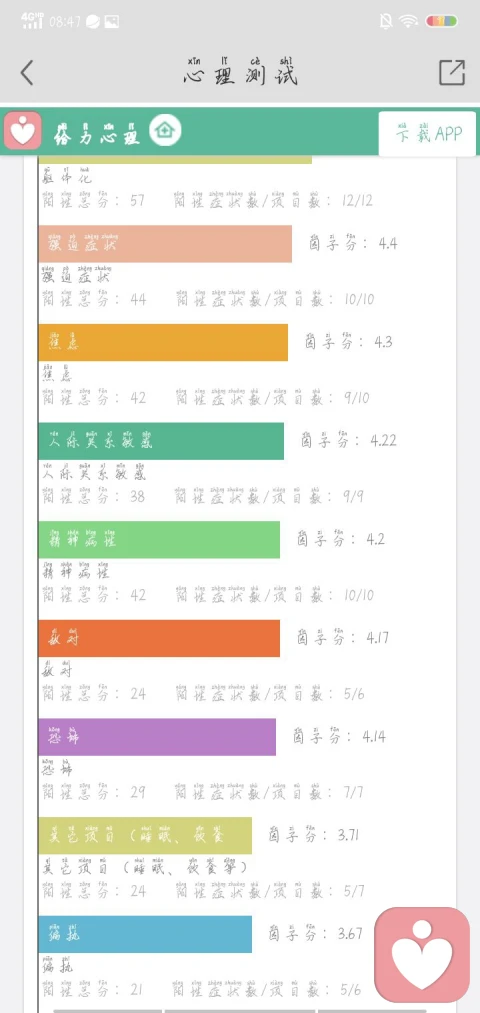Open the green home icon
This screenshot has height=1013, width=480.
pyautogui.click(x=165, y=131)
